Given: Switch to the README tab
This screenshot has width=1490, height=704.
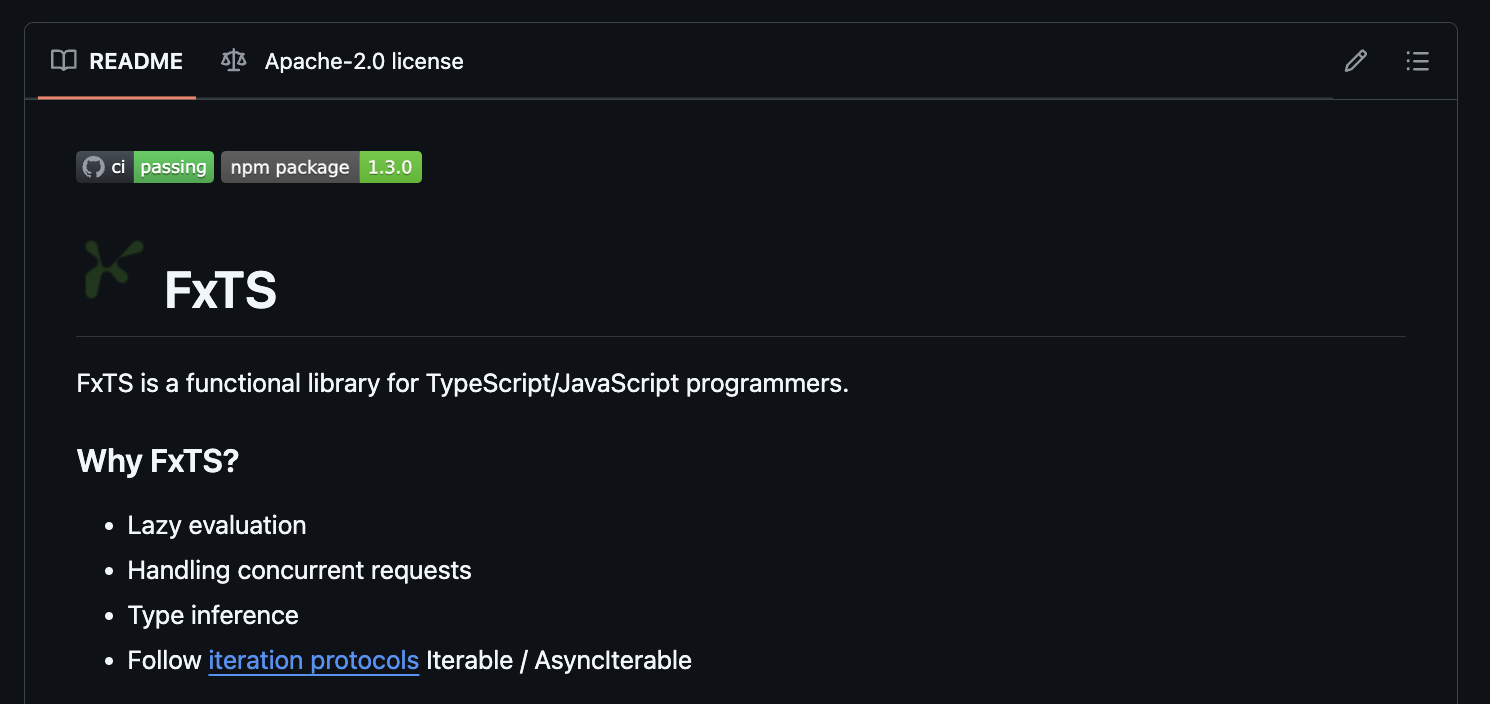Looking at the screenshot, I should point(135,61).
